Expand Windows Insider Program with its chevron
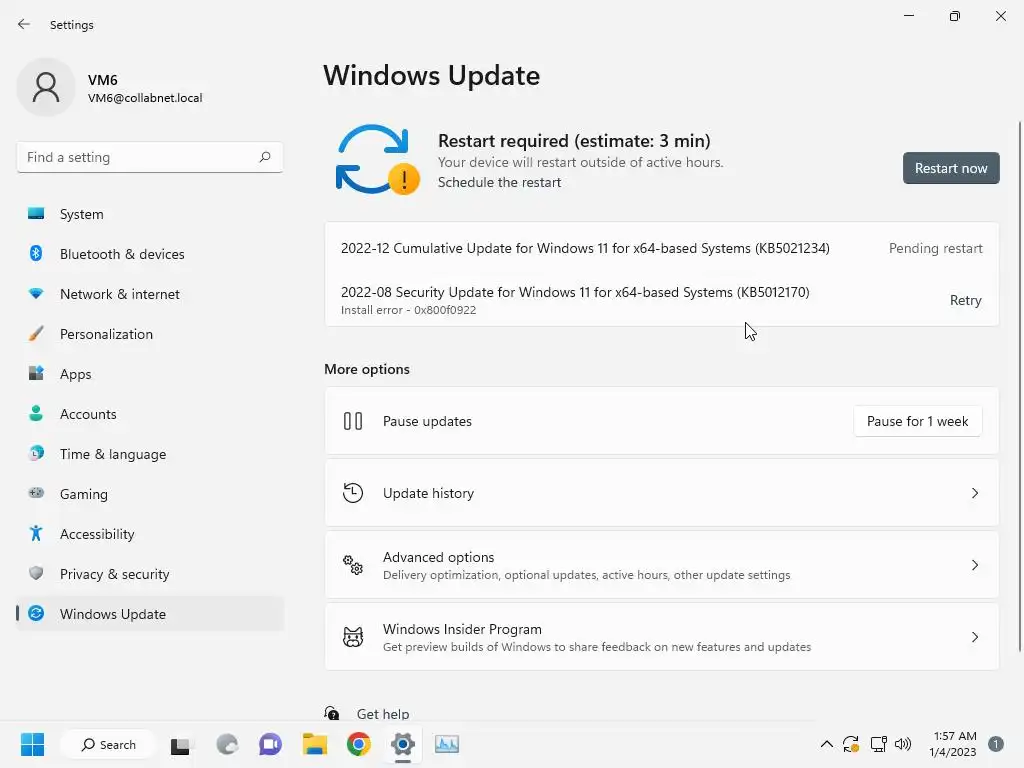This screenshot has width=1024, height=768. click(974, 637)
